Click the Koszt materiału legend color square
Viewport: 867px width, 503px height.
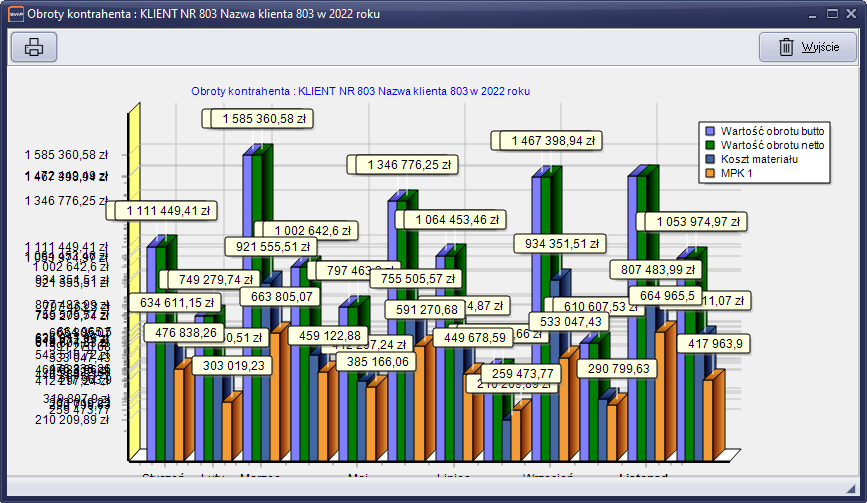tap(711, 159)
